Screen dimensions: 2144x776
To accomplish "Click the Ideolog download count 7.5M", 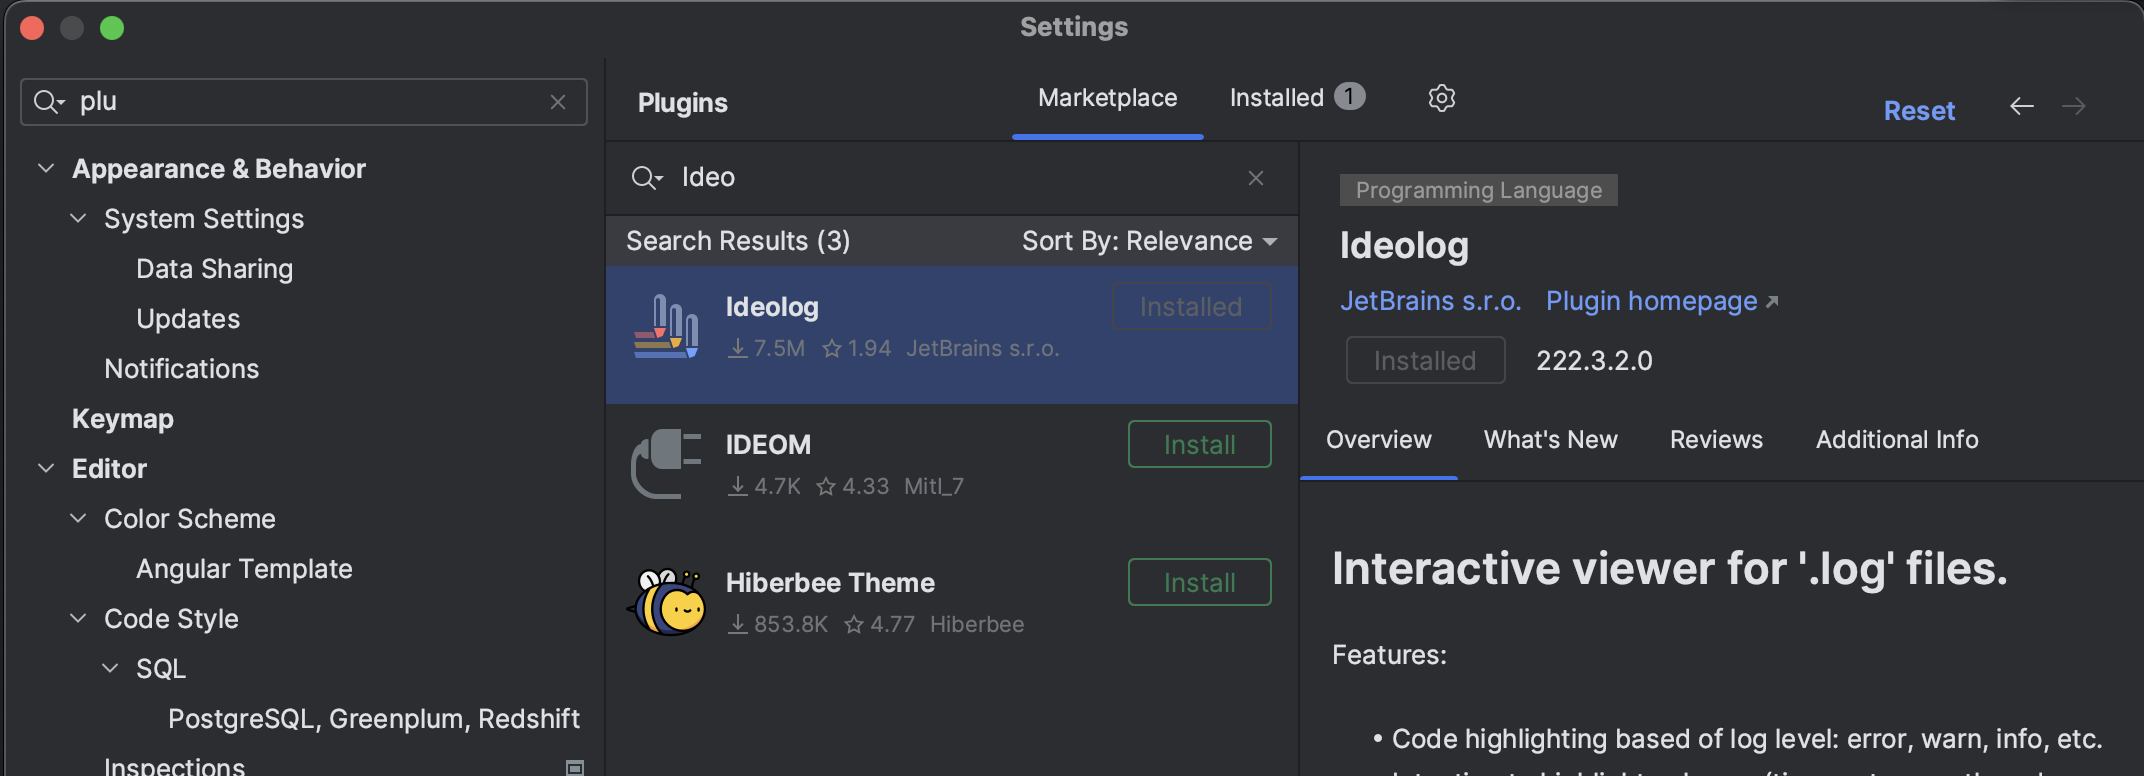I will tap(766, 348).
